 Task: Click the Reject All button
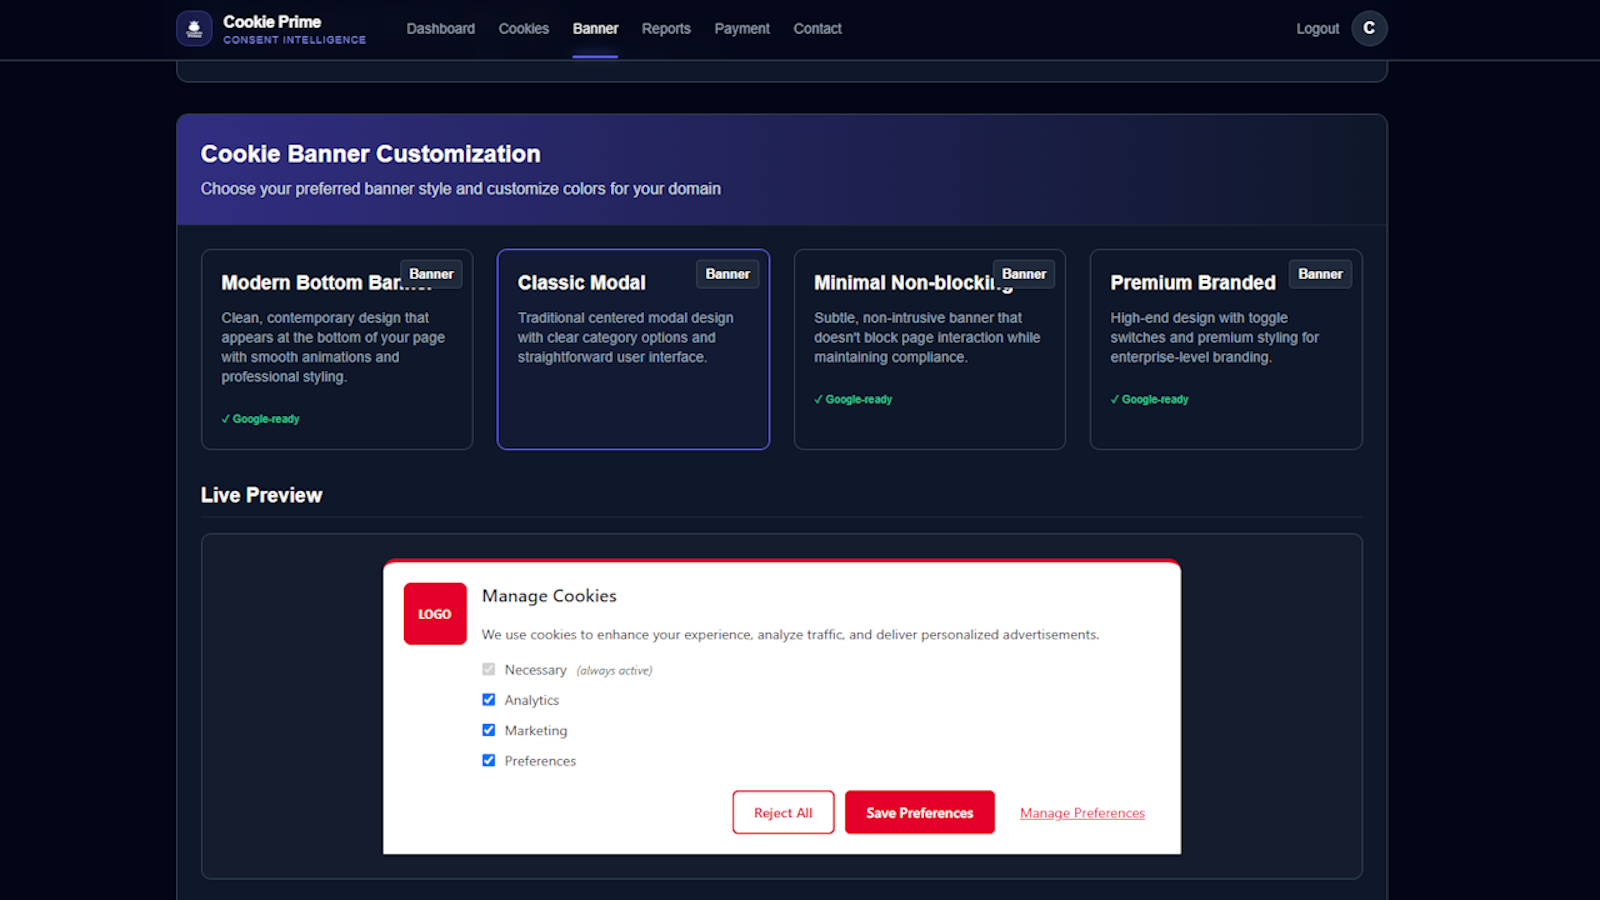click(x=783, y=812)
